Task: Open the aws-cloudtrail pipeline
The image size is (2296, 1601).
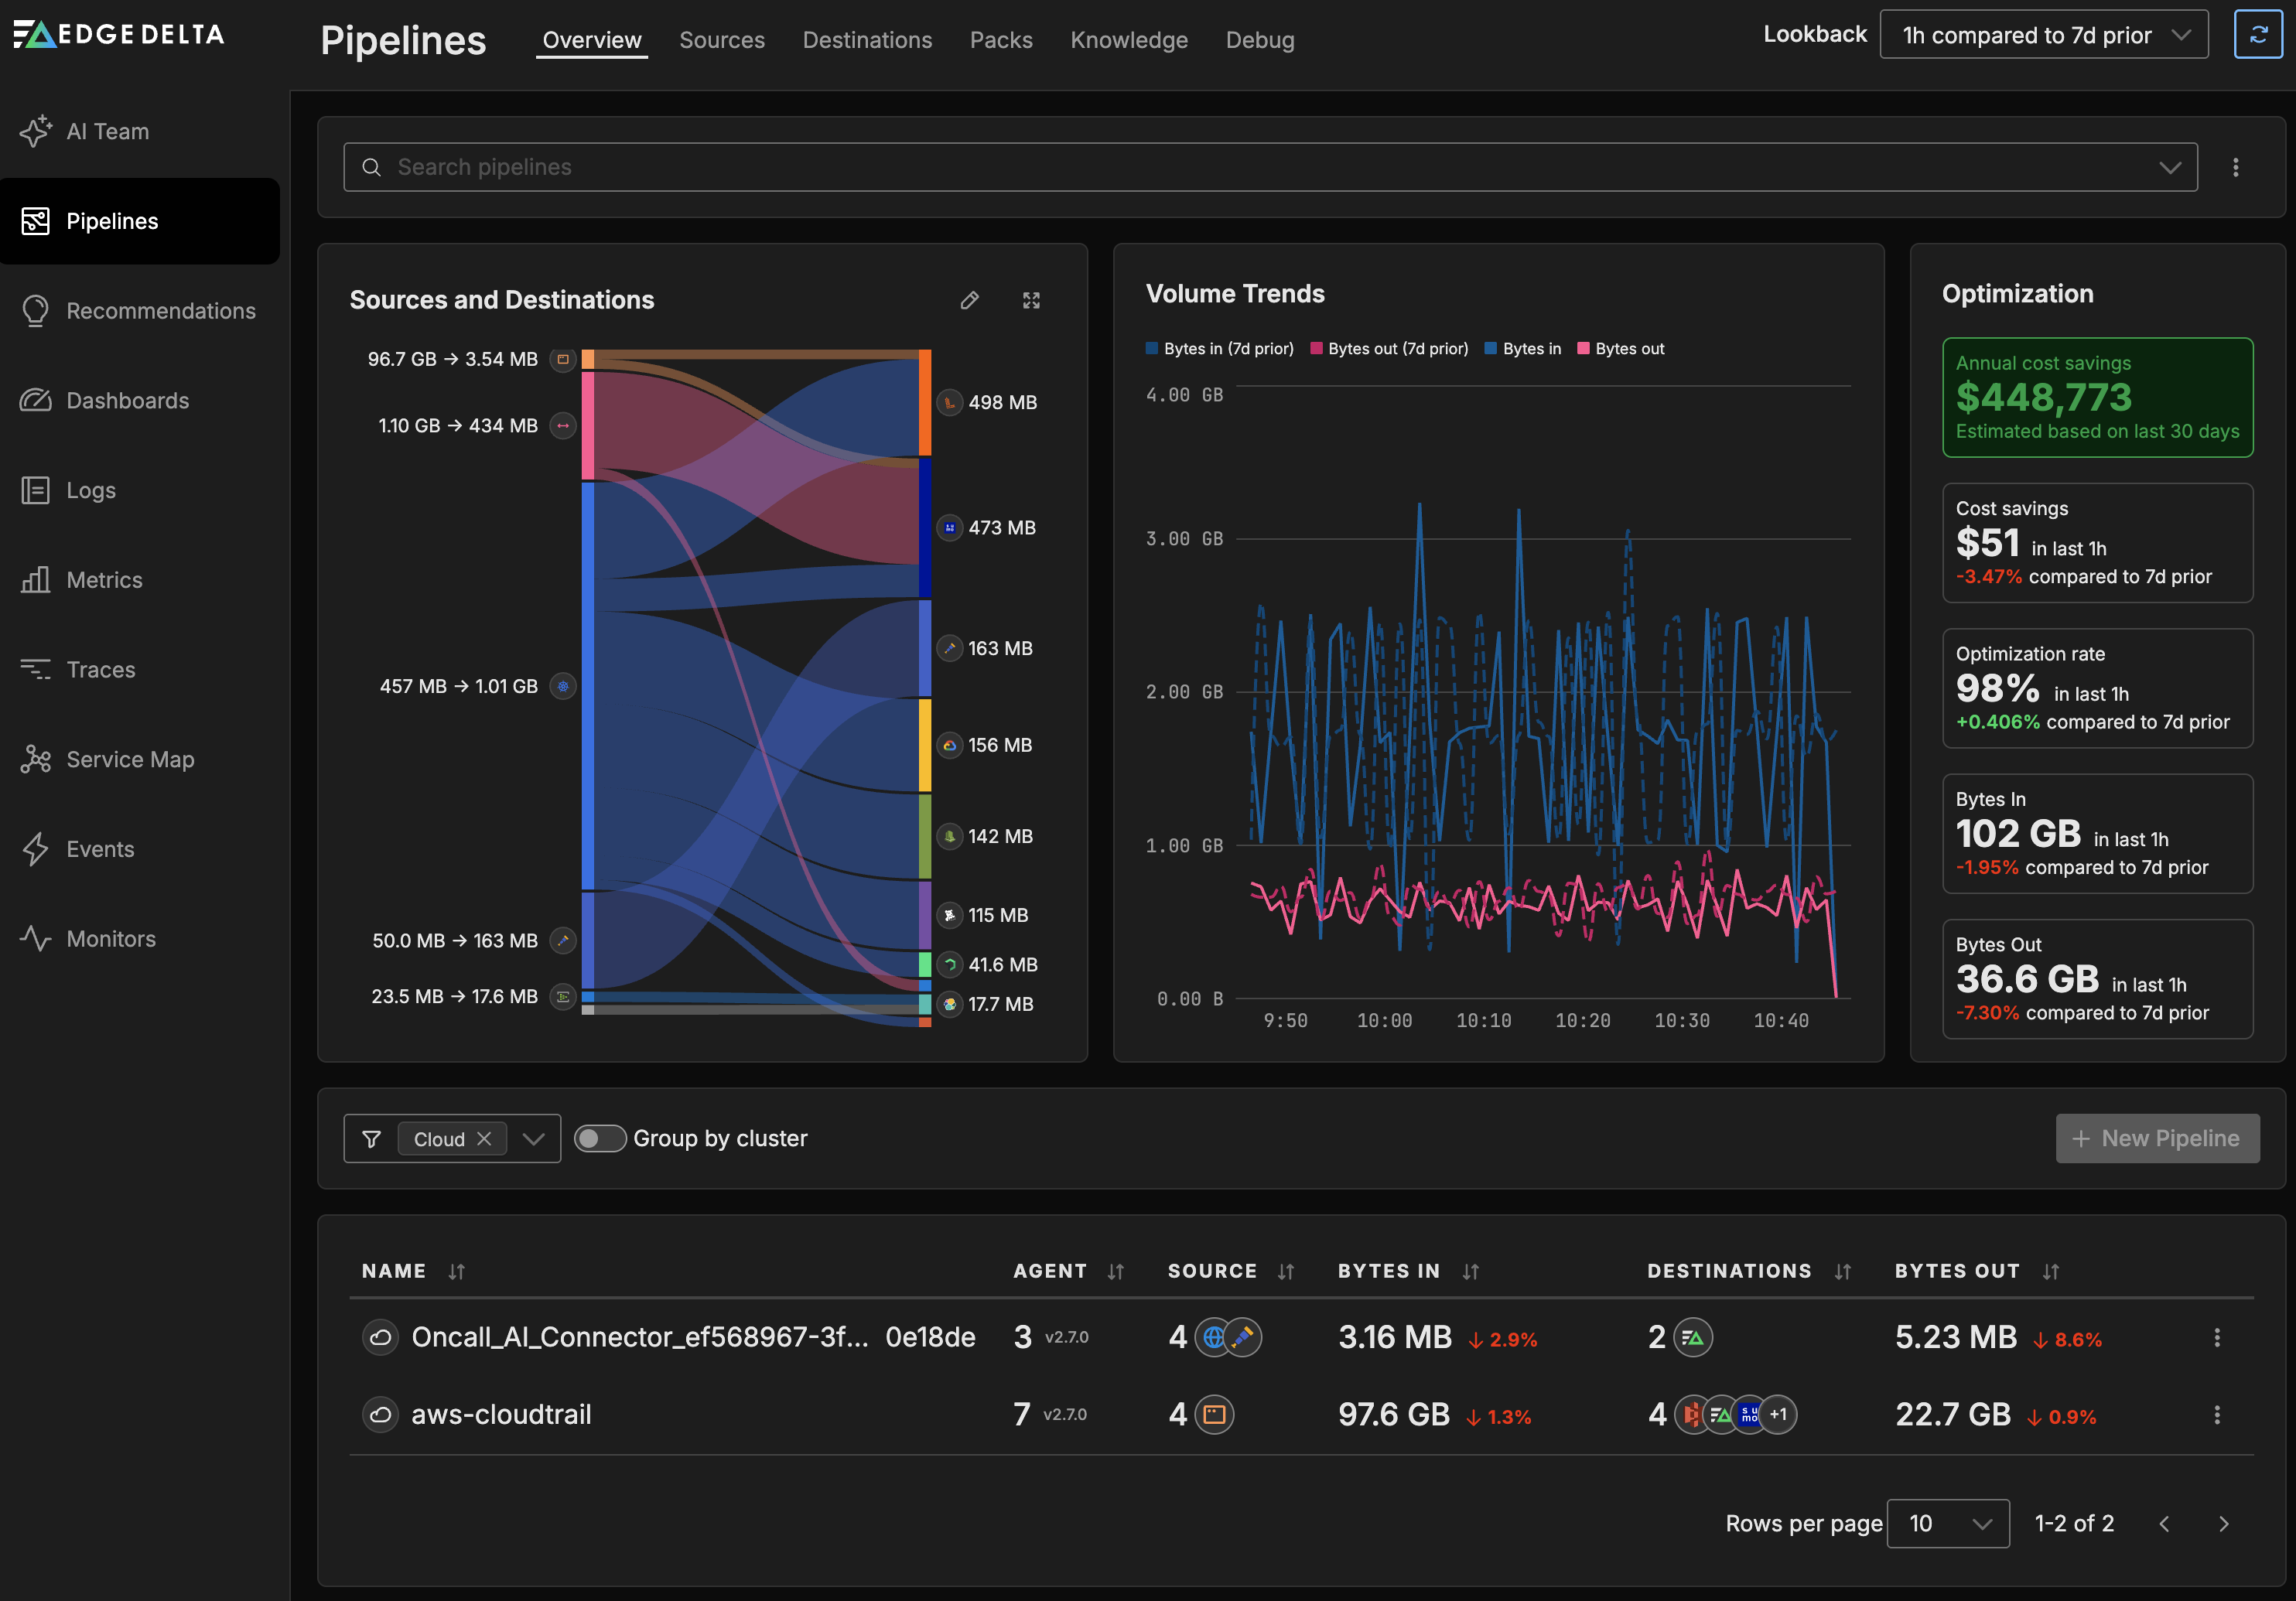Action: (x=501, y=1414)
